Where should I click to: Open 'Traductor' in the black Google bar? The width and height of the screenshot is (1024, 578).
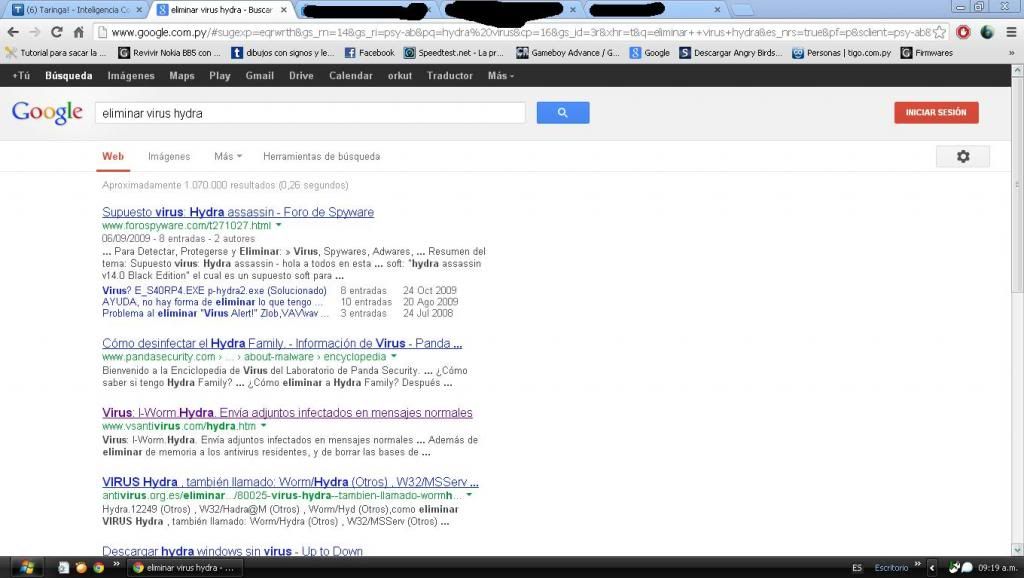449,76
